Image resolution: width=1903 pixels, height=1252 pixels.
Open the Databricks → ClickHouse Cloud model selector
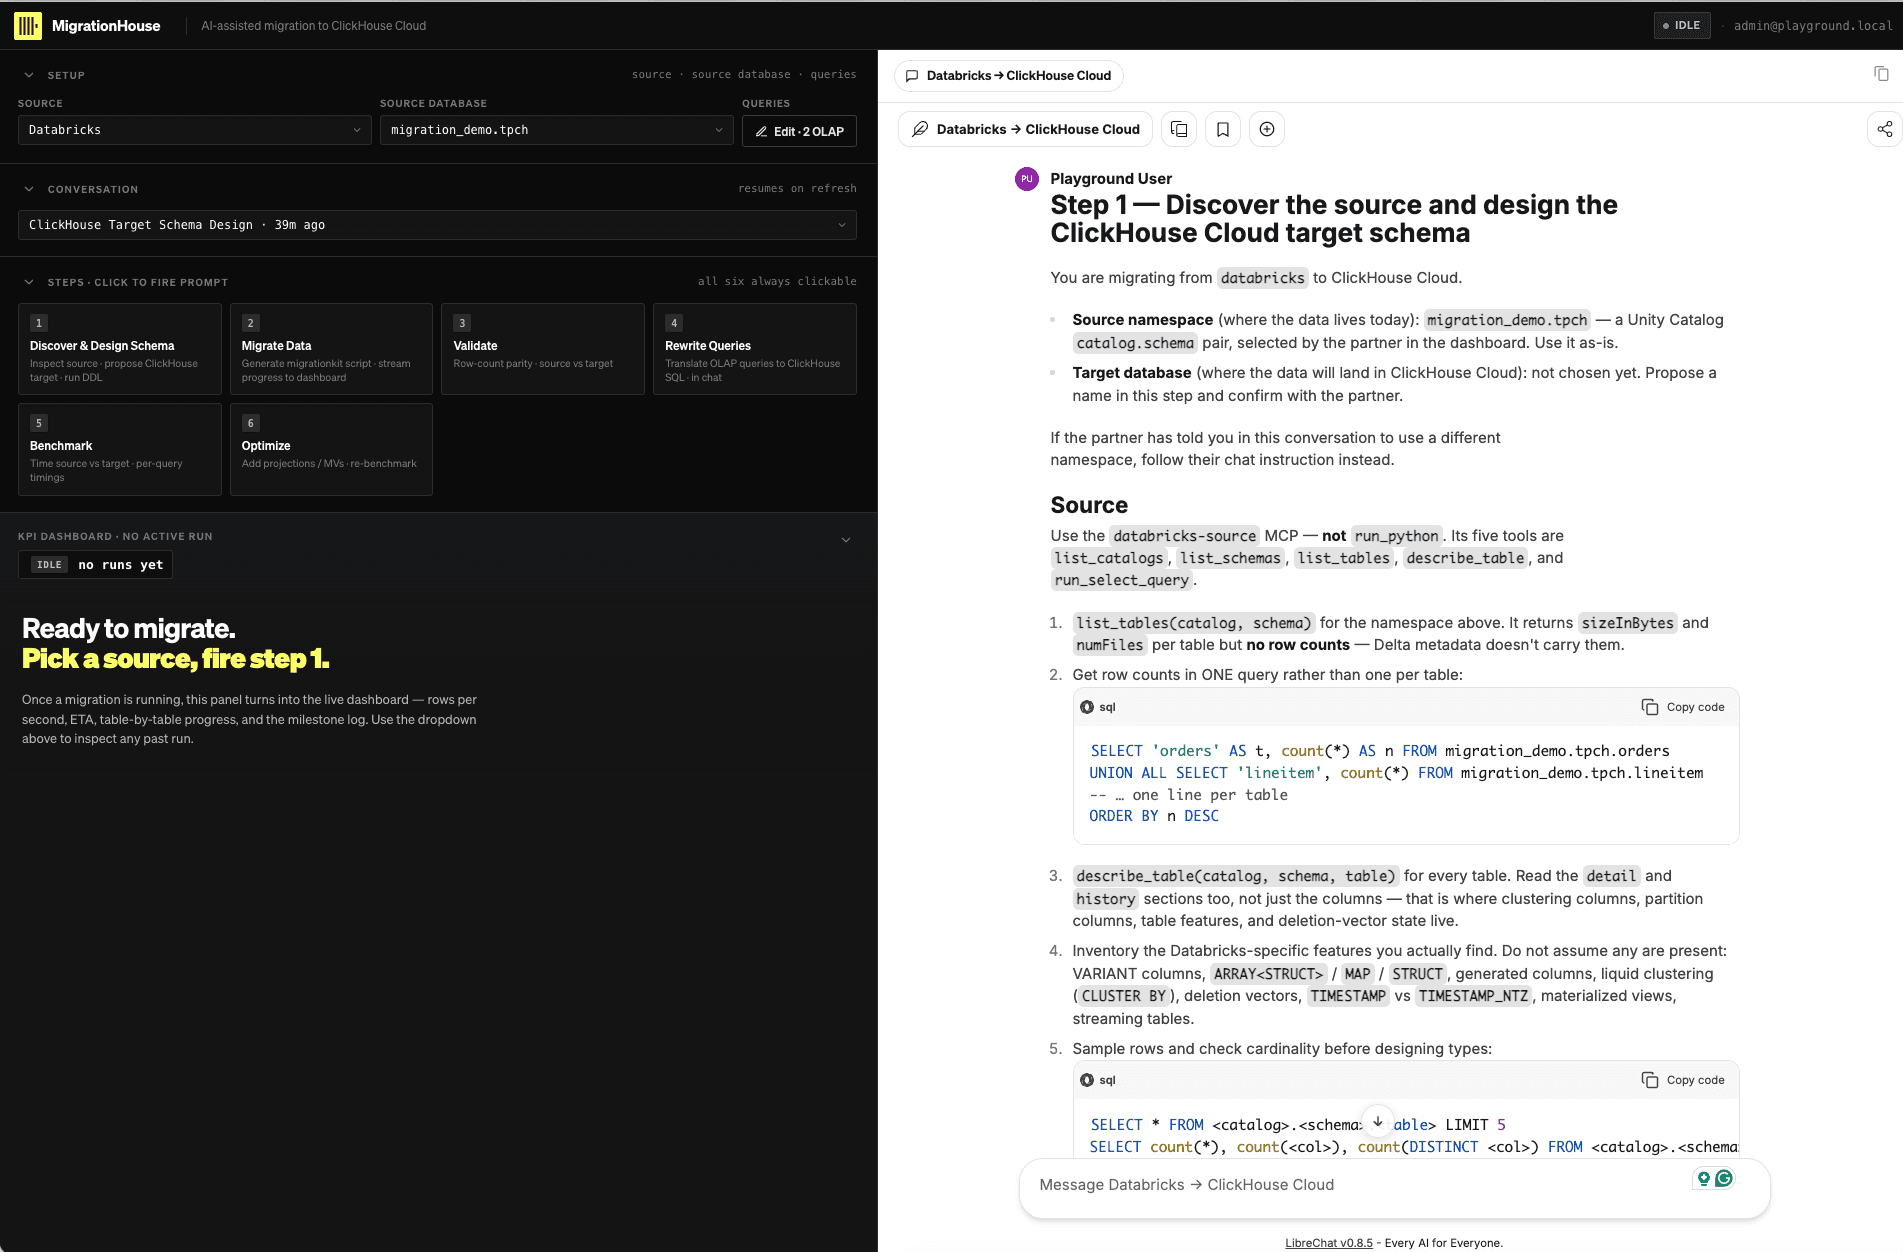[1025, 129]
